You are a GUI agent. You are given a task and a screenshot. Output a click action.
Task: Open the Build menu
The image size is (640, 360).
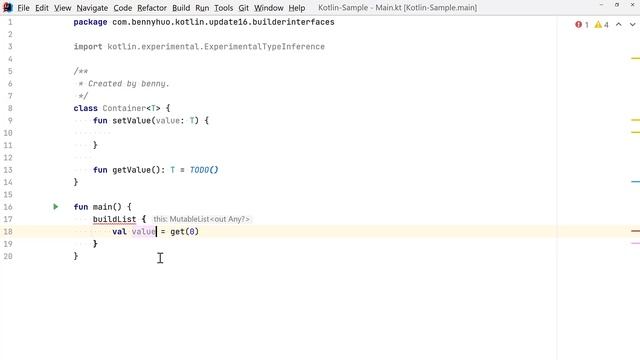pos(181,8)
